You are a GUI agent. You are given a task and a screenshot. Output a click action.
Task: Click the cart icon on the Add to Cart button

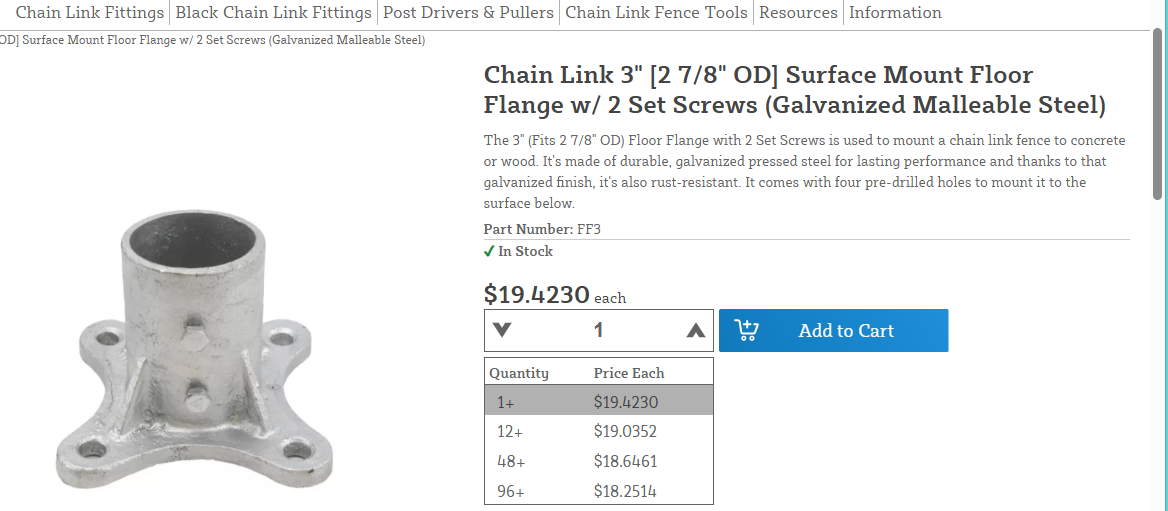[x=746, y=330]
